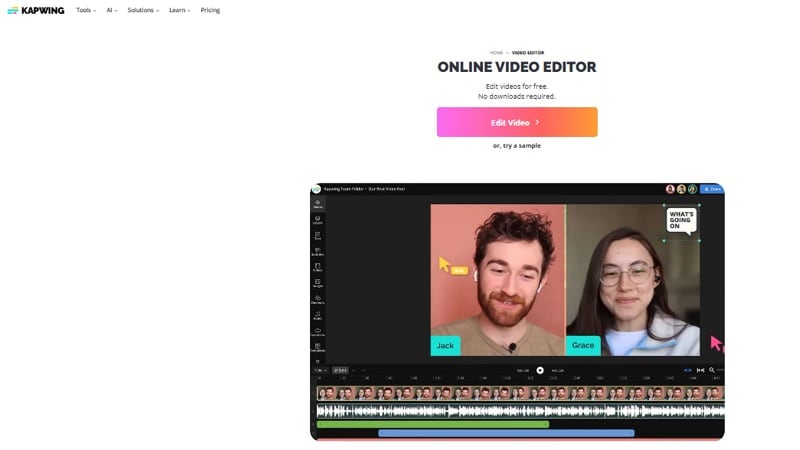This screenshot has width=800, height=450.
Task: Click the Split button on the timeline toolbar
Action: (x=340, y=370)
